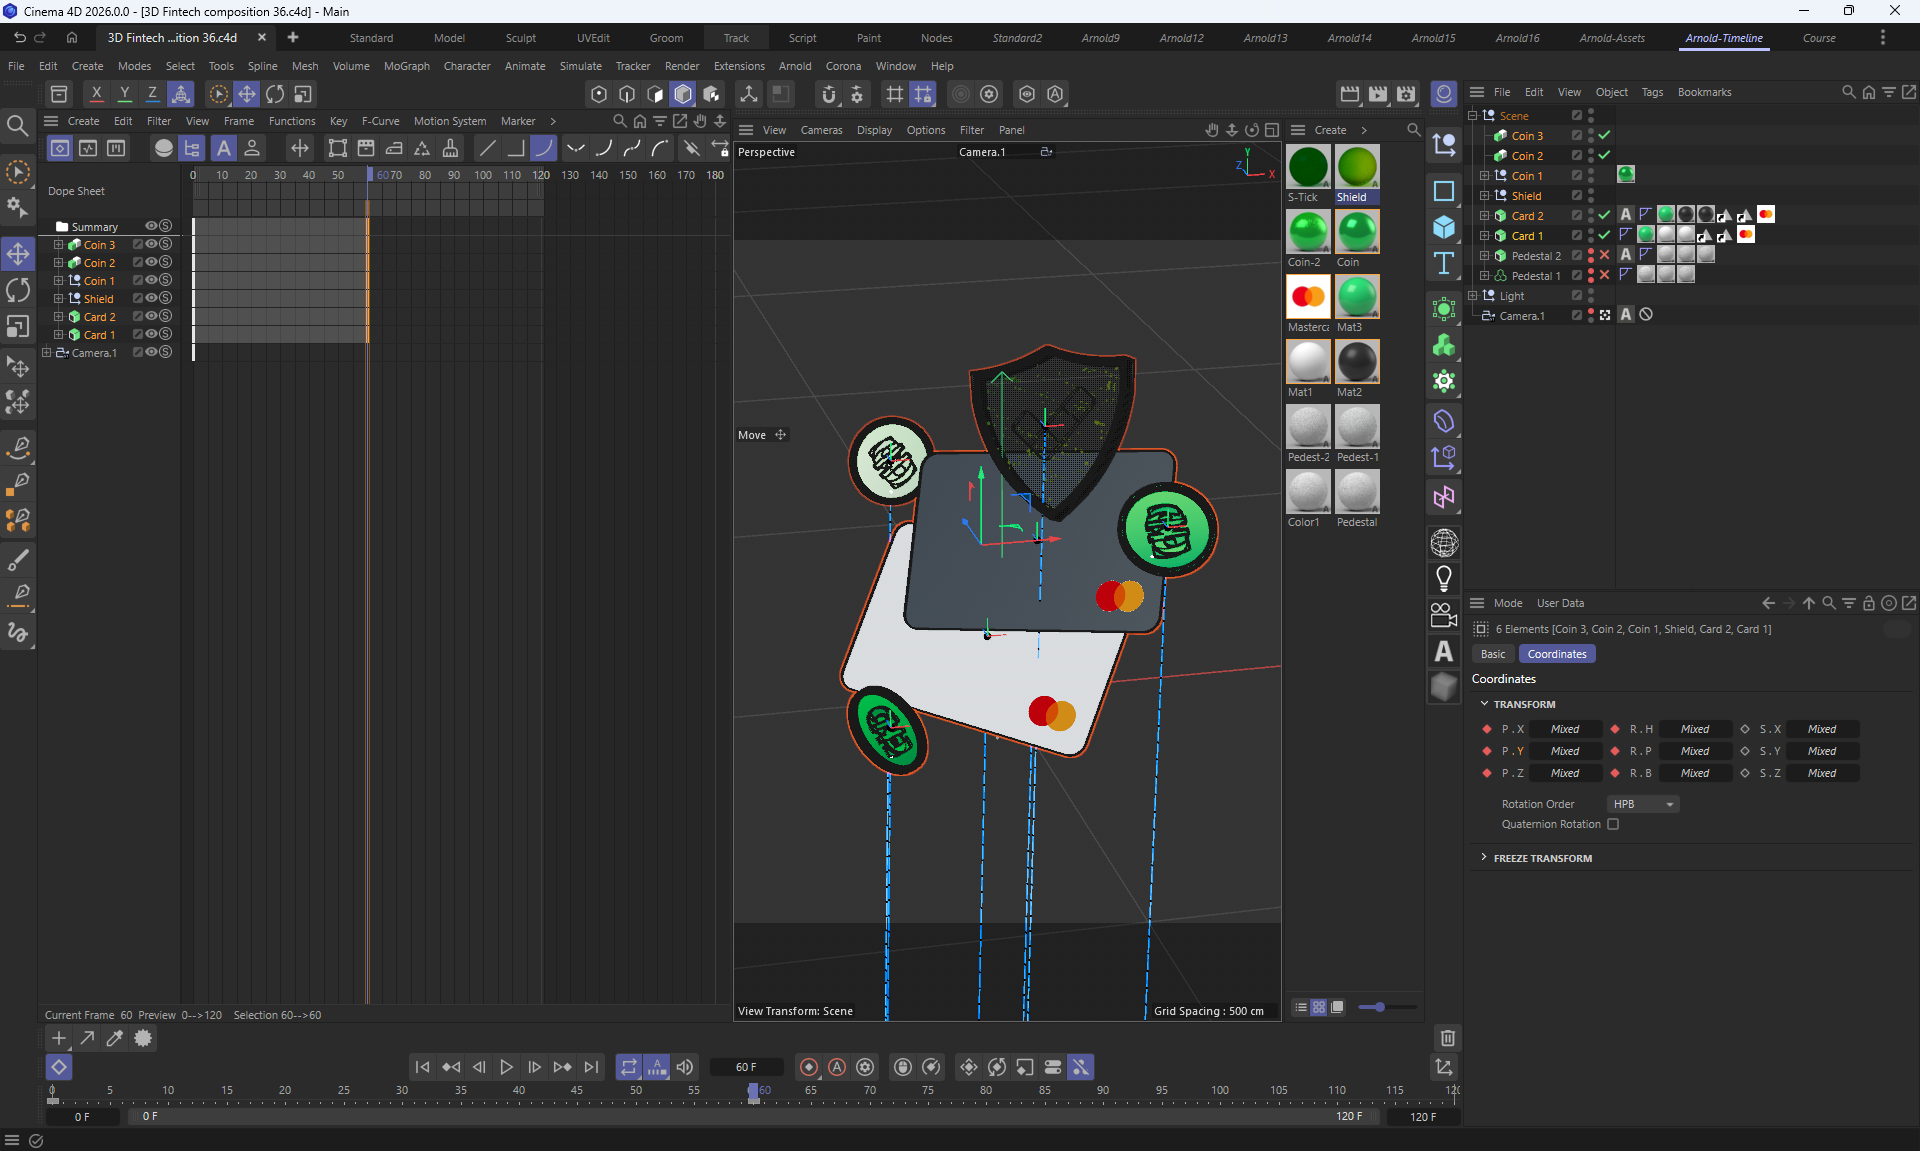Select the Rotate tool in left toolbar

[18, 291]
